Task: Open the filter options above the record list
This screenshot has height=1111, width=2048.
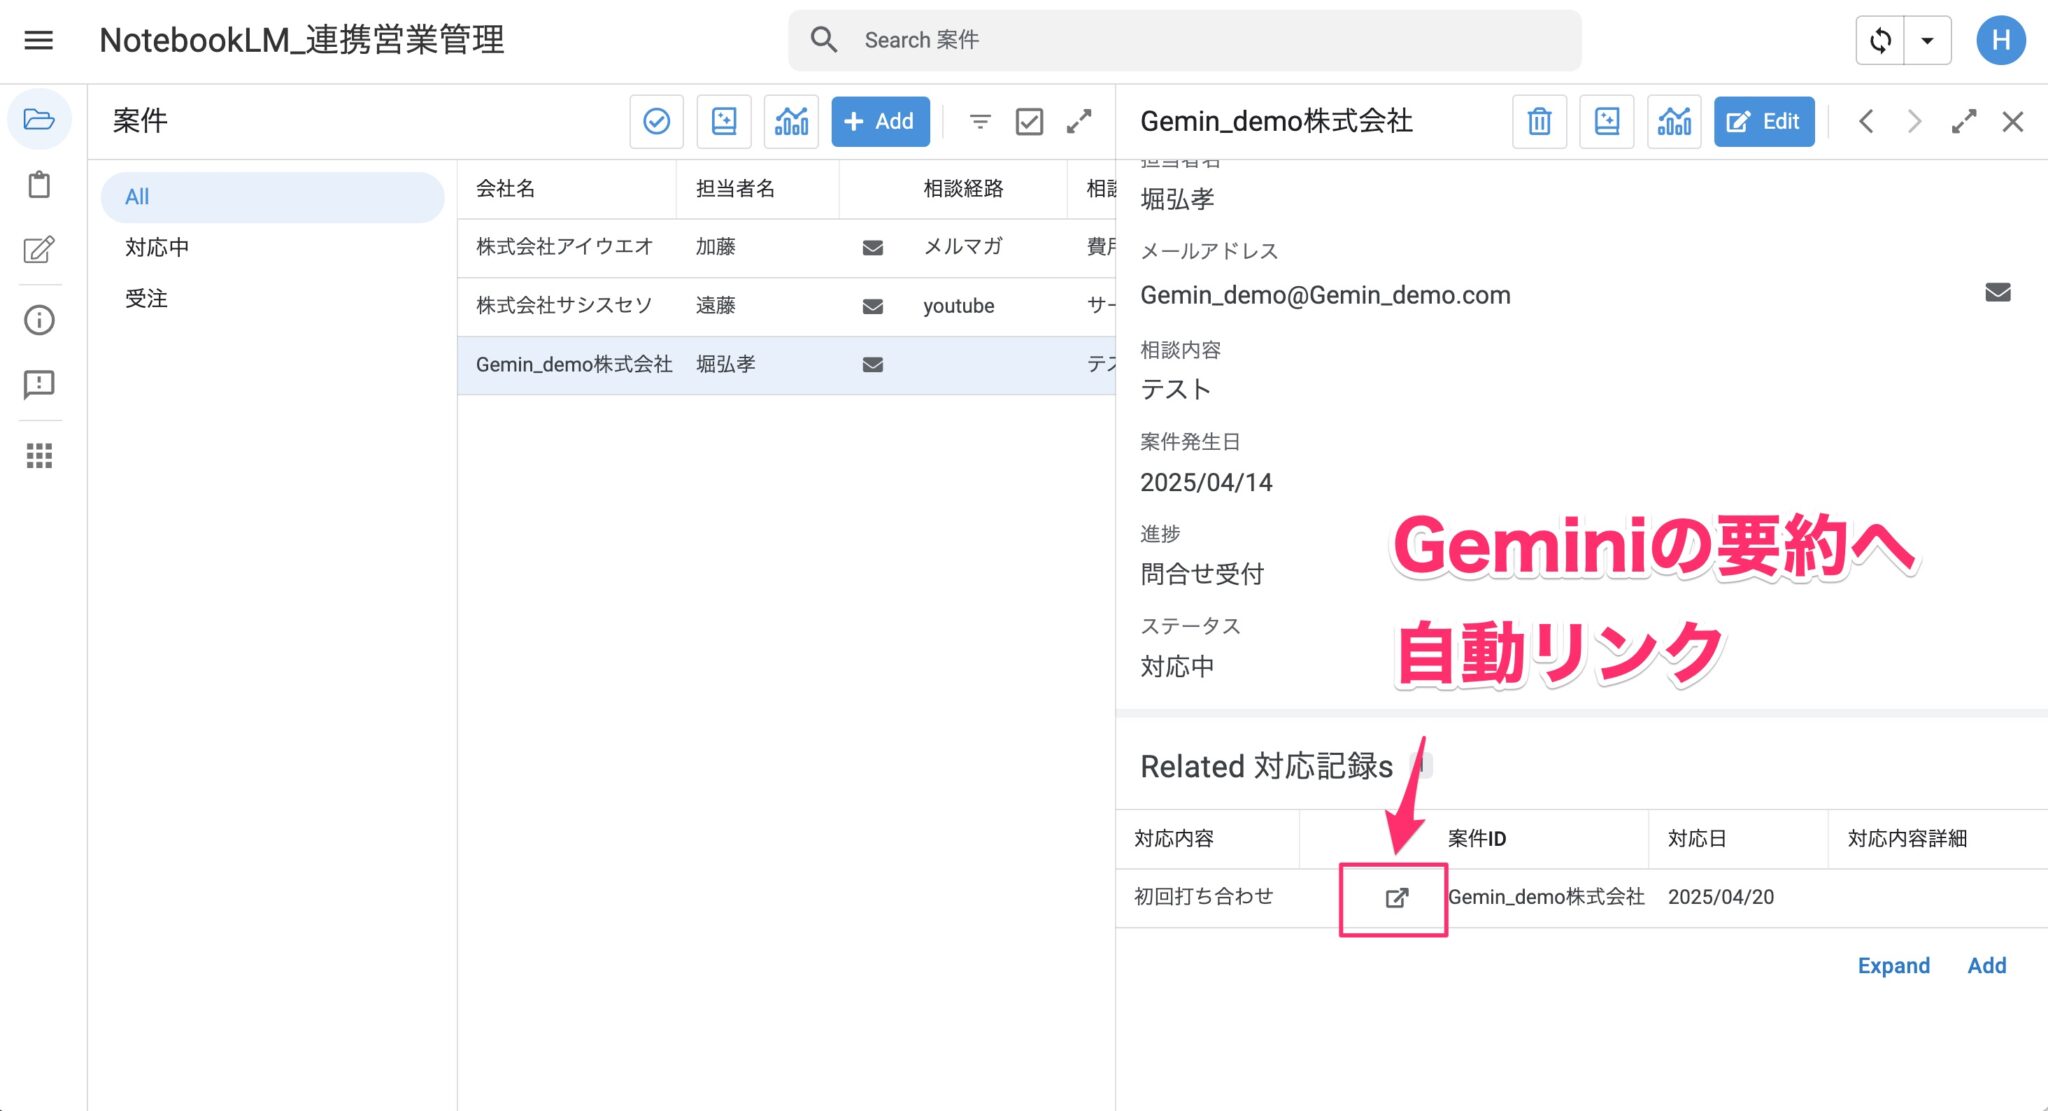Action: (979, 121)
